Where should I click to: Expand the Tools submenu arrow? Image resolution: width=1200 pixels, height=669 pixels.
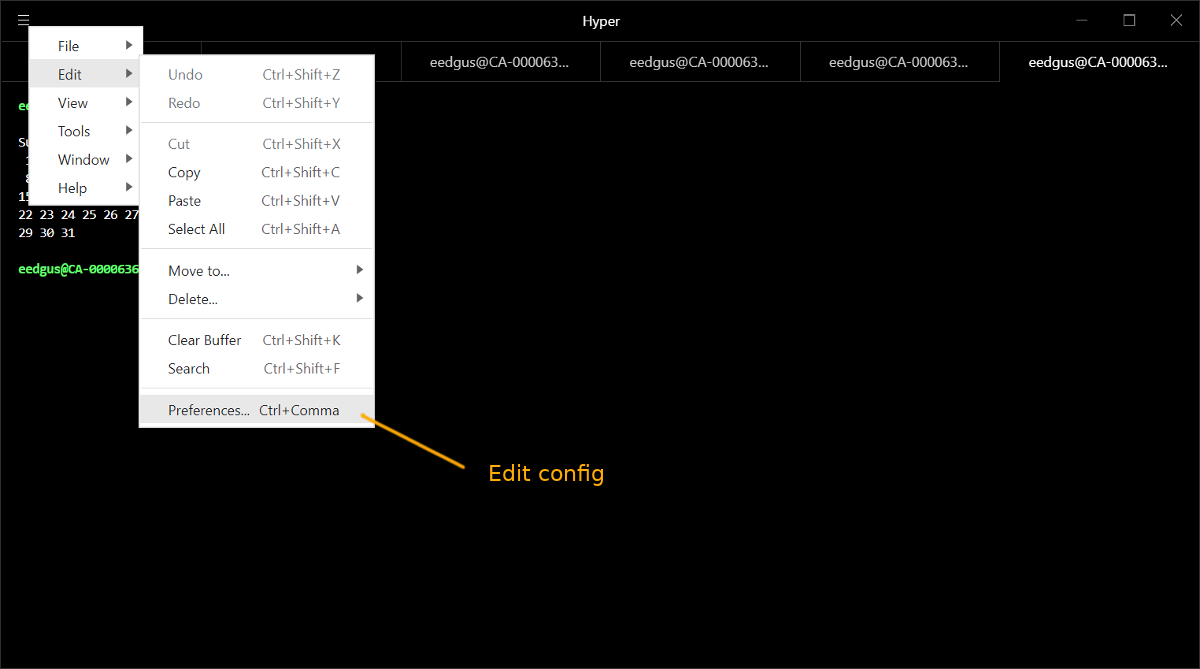(x=129, y=131)
